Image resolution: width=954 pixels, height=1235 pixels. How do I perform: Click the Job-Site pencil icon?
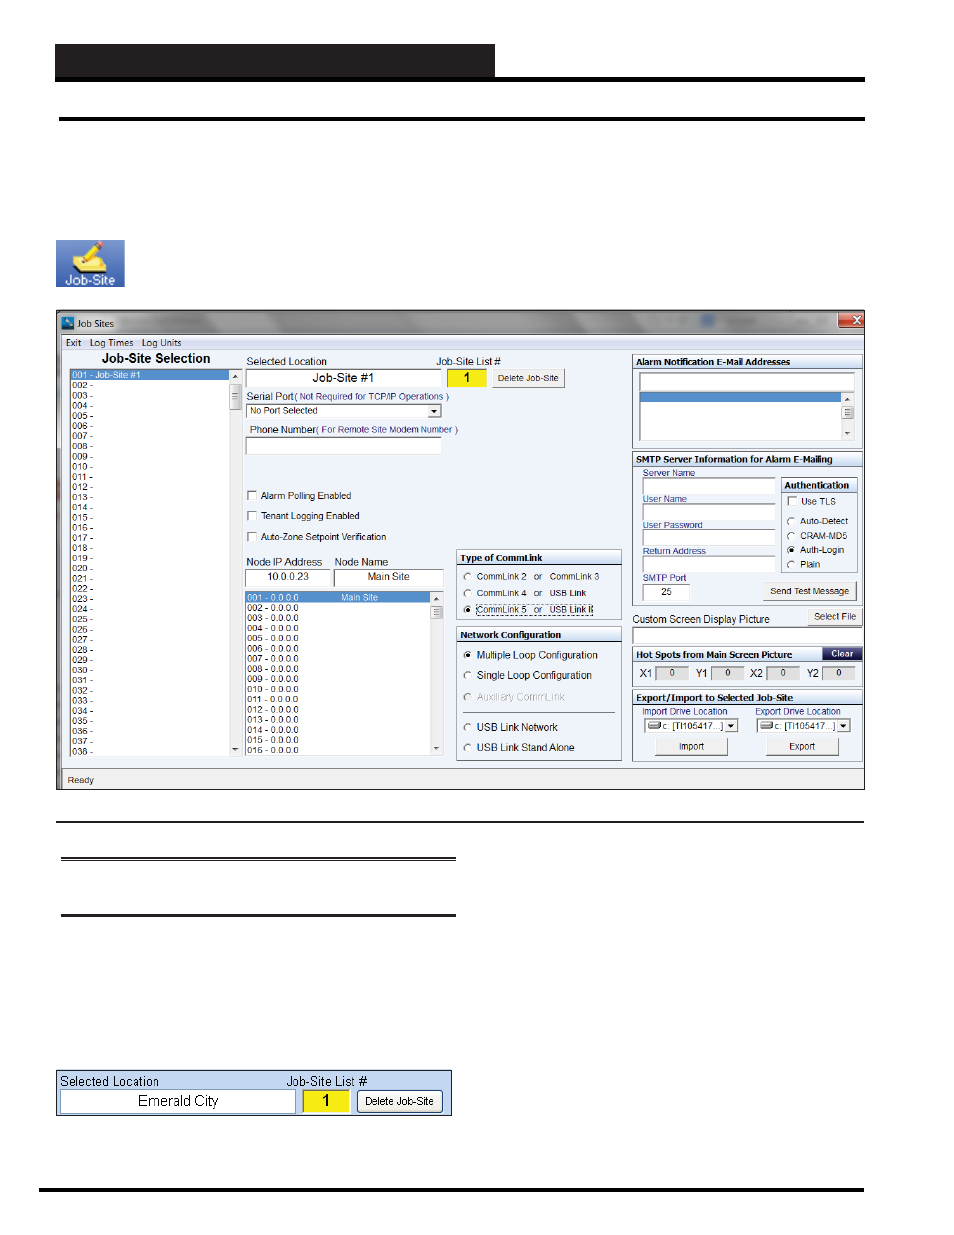pyautogui.click(x=89, y=262)
